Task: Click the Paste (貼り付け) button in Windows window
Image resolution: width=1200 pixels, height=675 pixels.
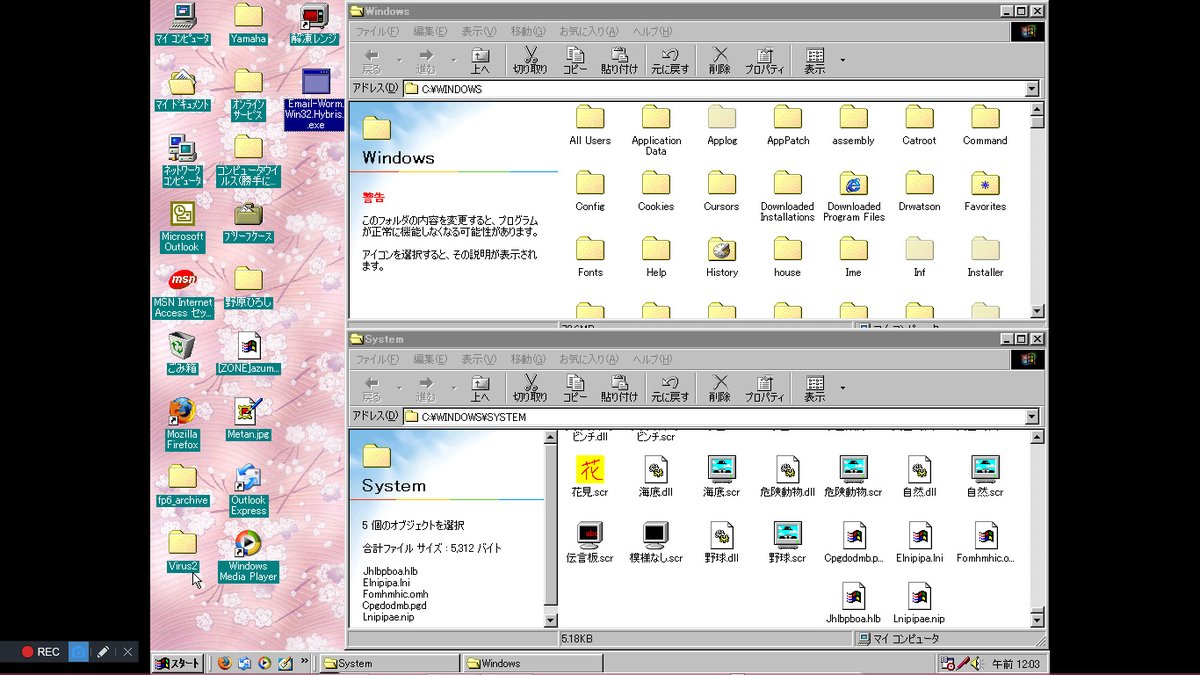Action: pyautogui.click(x=619, y=60)
